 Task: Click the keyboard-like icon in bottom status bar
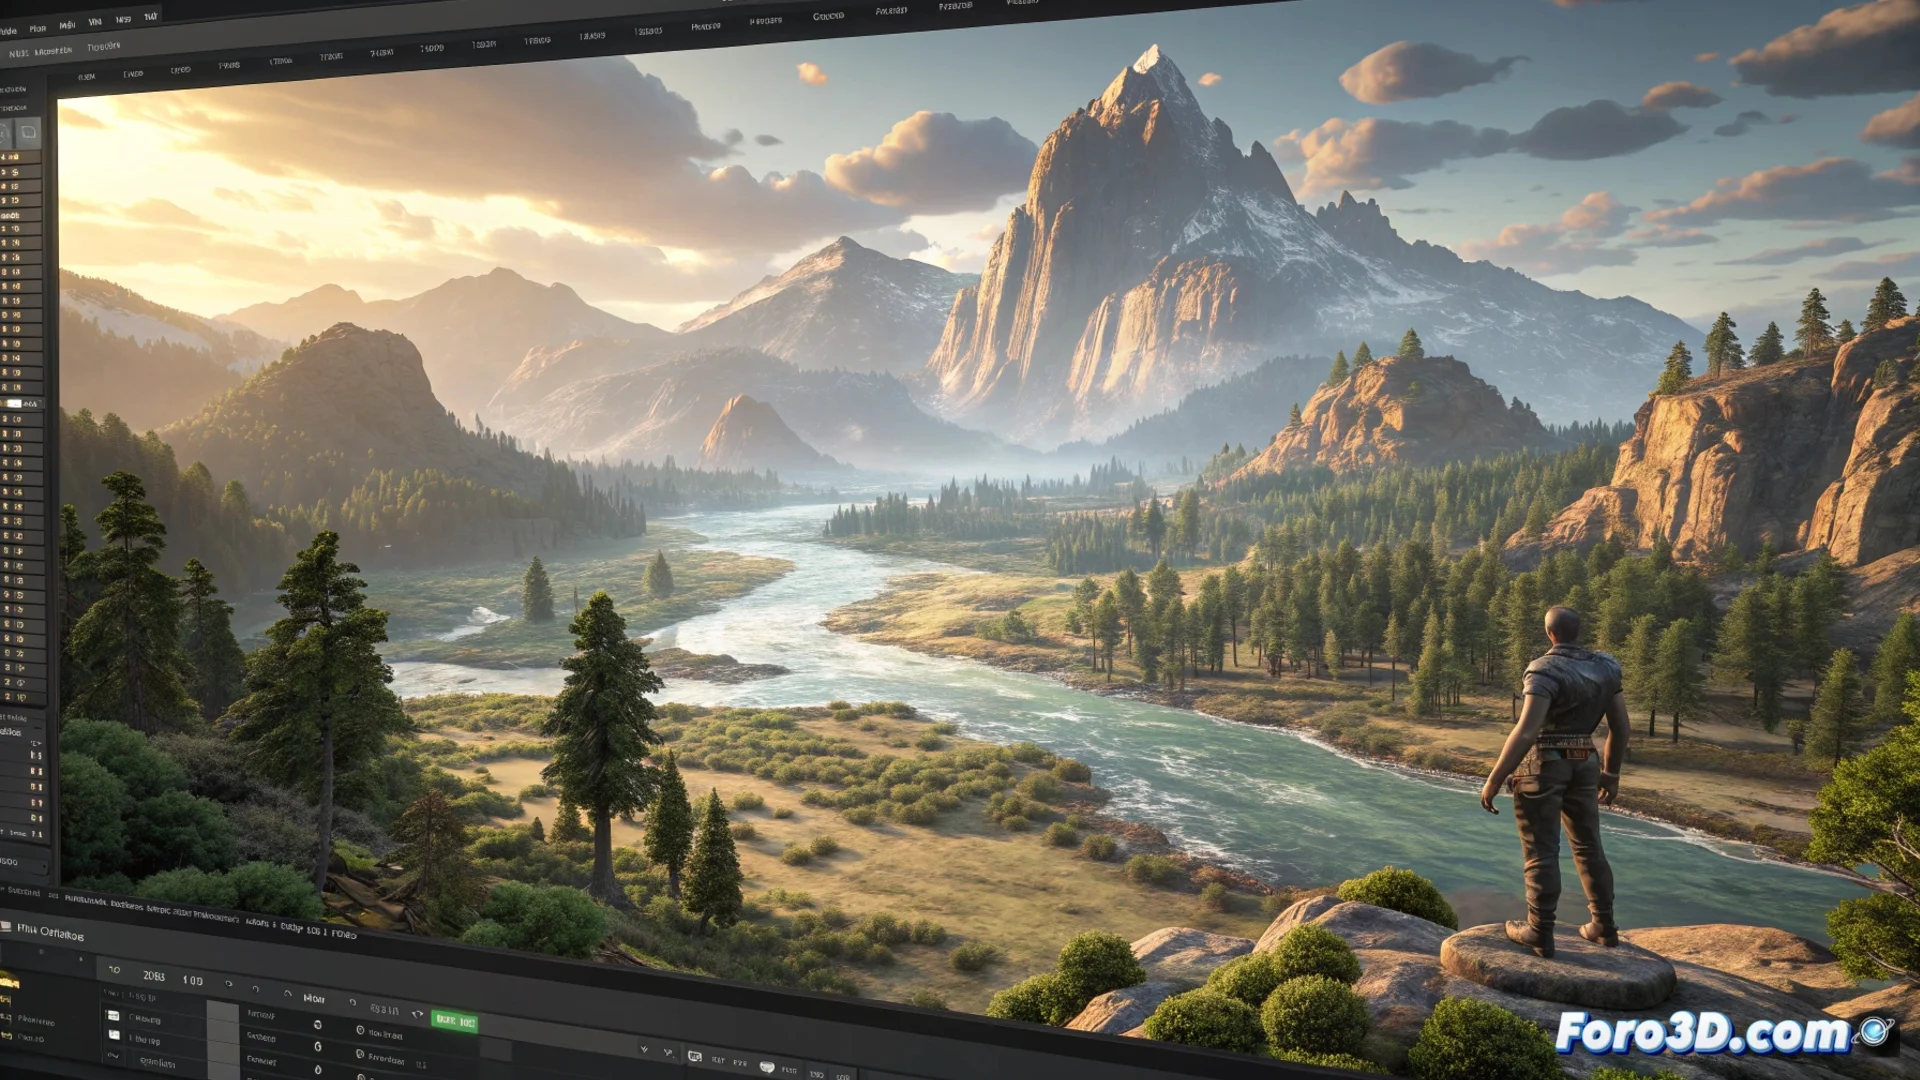pos(694,1056)
